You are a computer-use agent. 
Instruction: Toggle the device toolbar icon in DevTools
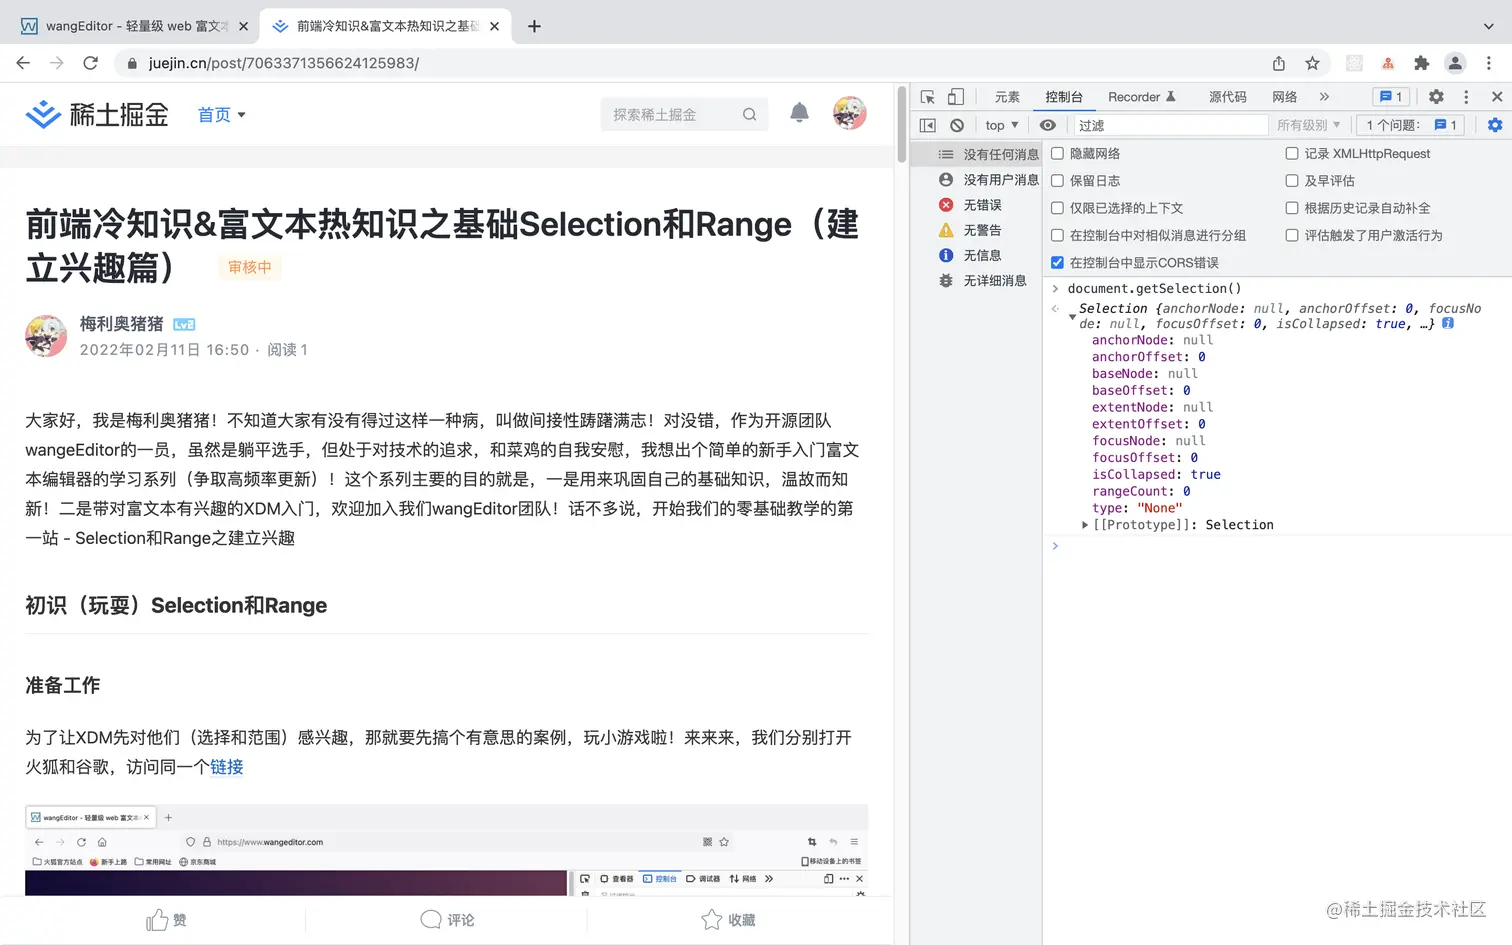tap(956, 97)
